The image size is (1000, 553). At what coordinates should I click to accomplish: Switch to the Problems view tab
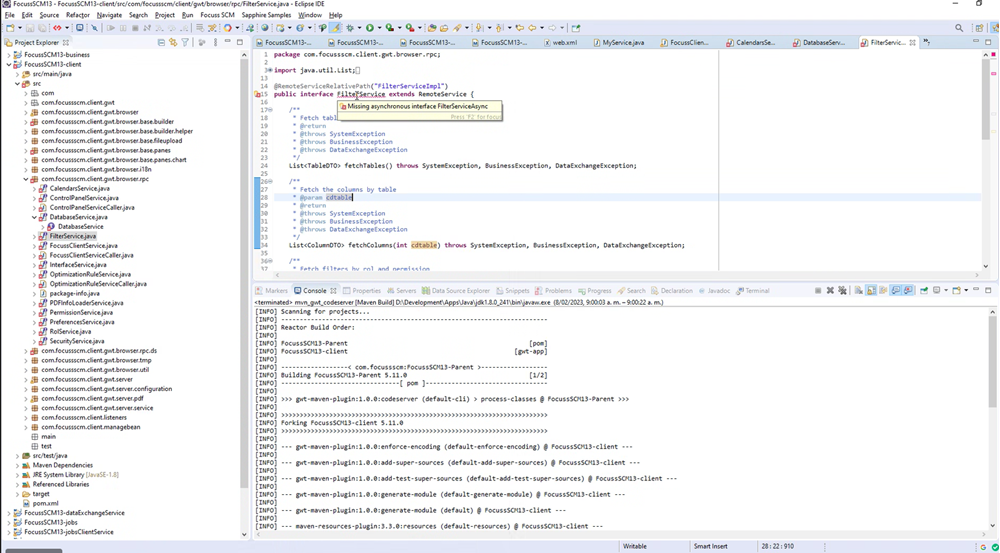coord(554,291)
